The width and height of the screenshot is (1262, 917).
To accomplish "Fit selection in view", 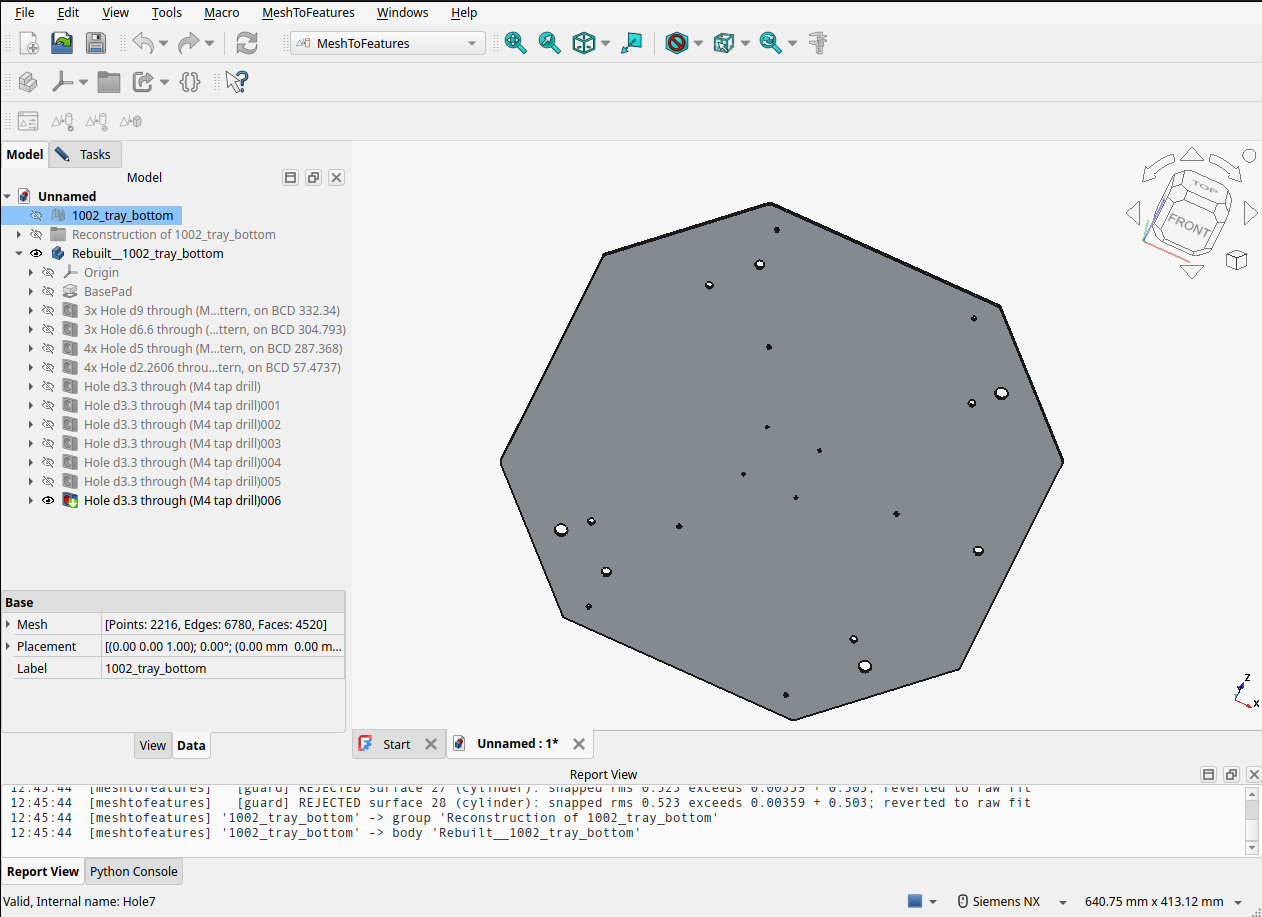I will (x=550, y=43).
